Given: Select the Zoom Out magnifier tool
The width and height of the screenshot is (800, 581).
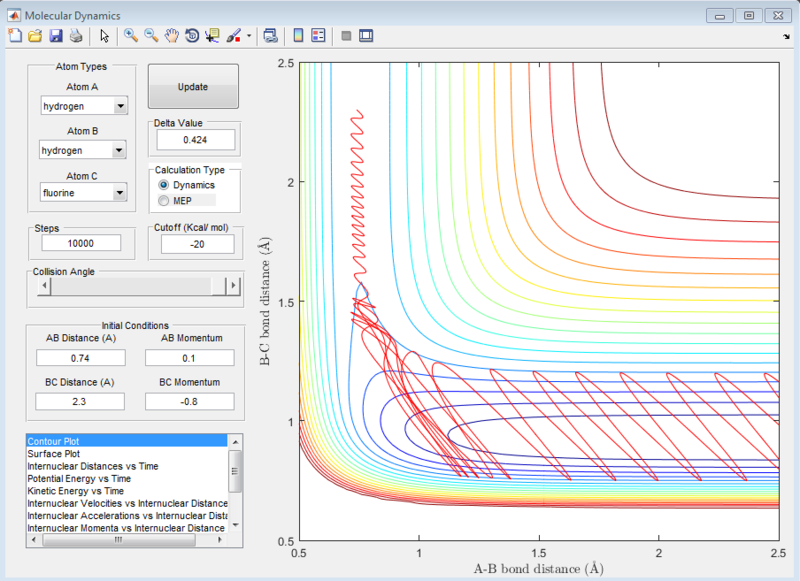Looking at the screenshot, I should [151, 36].
